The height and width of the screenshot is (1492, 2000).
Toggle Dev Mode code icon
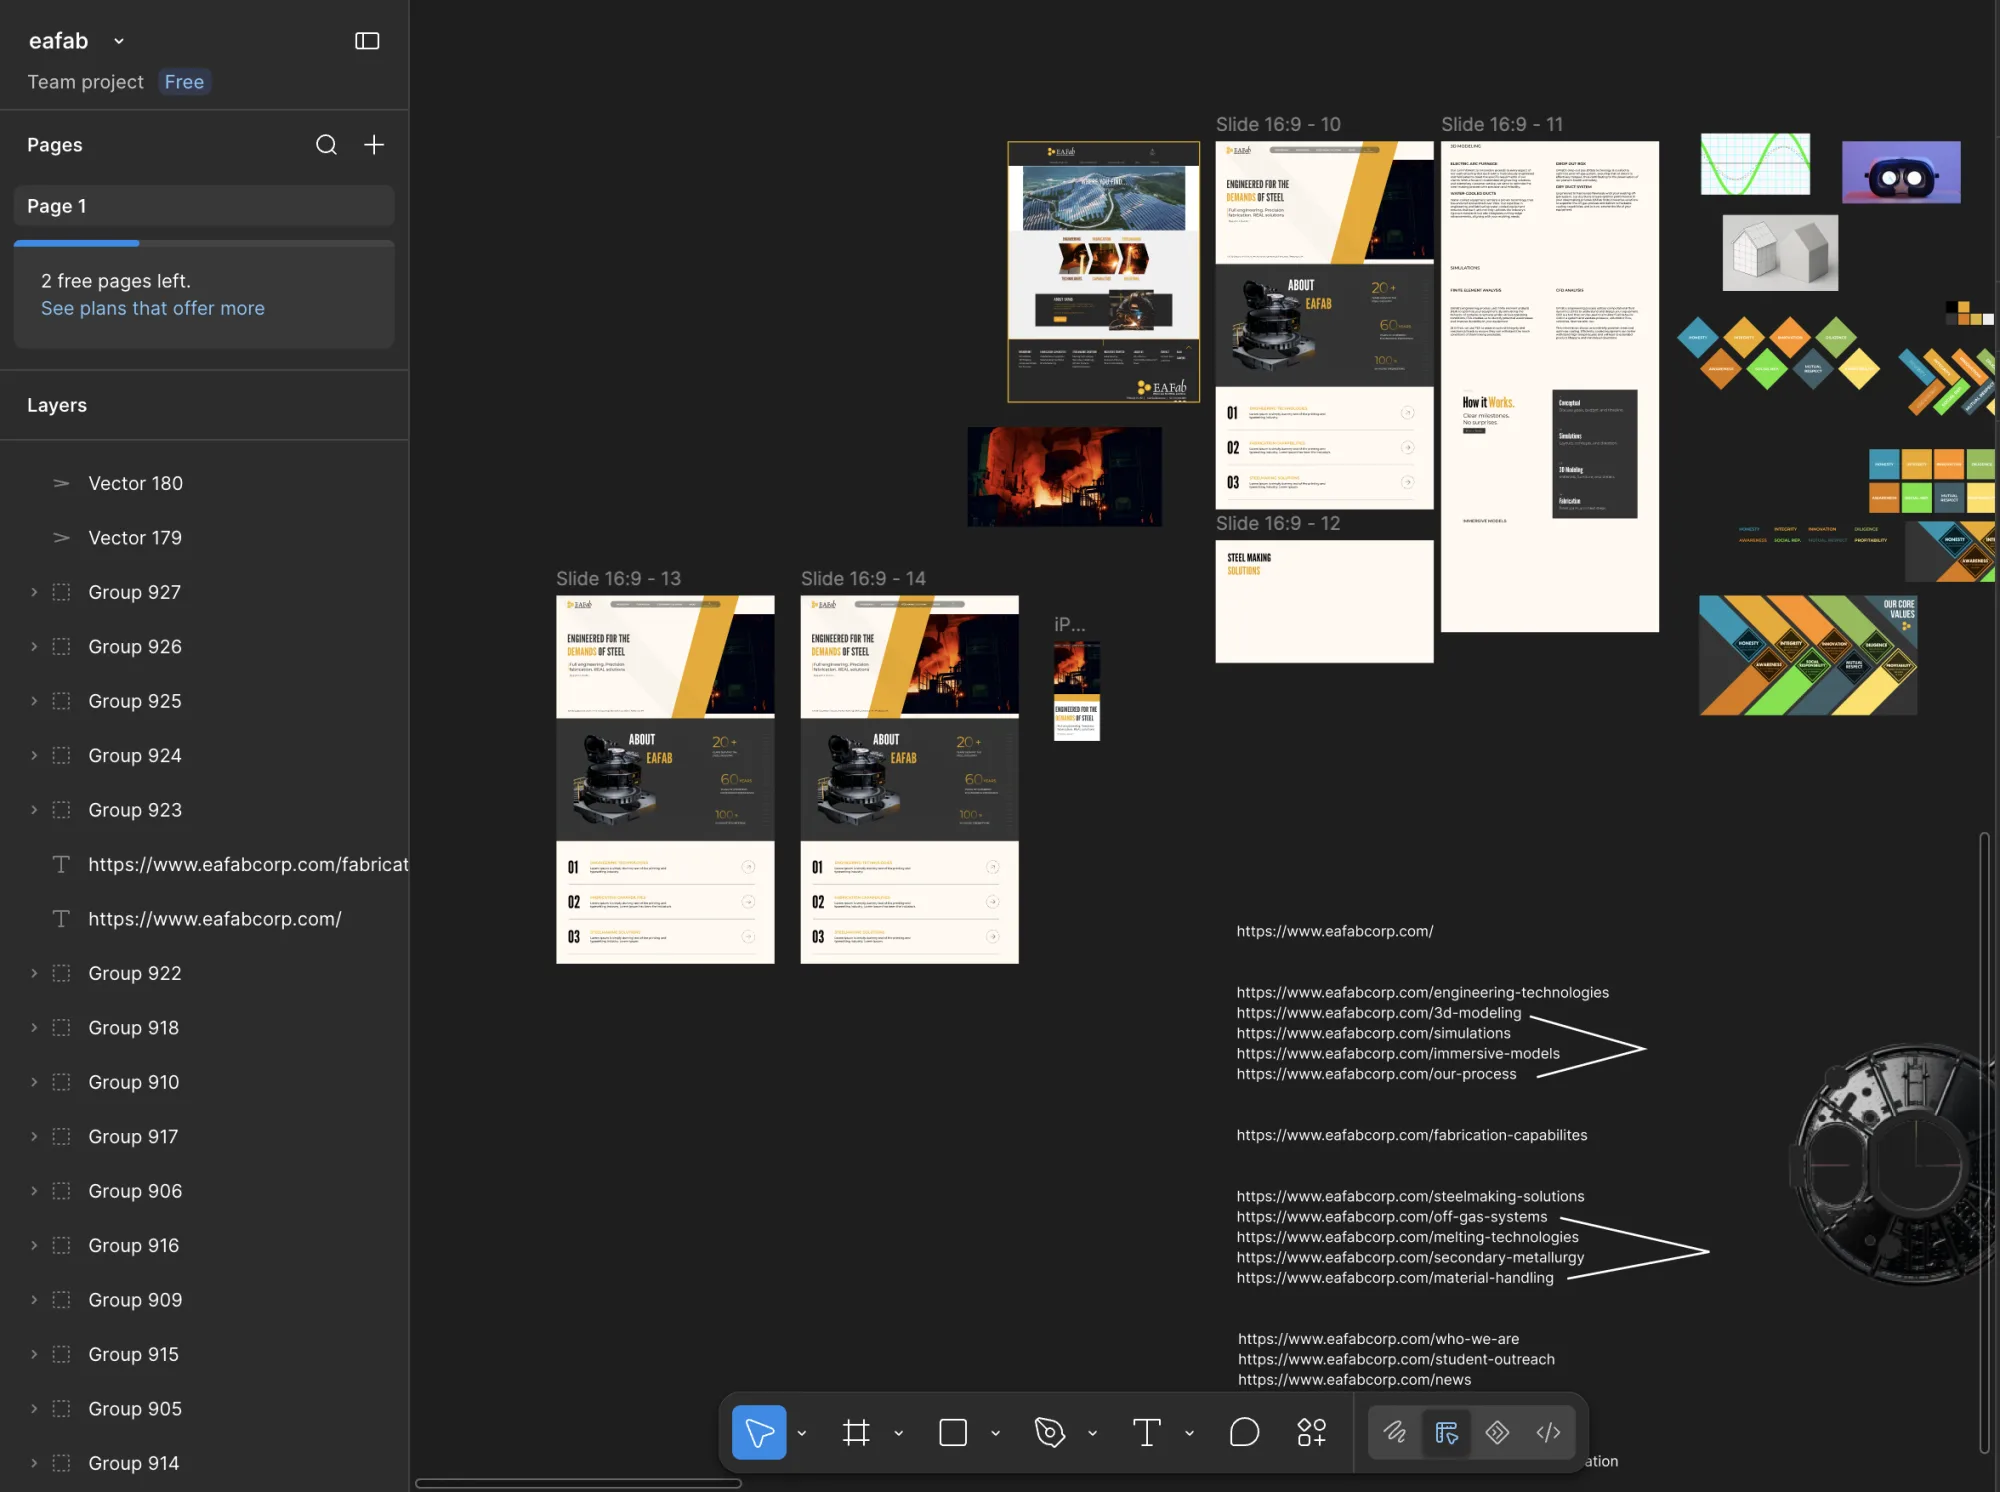(x=1548, y=1432)
